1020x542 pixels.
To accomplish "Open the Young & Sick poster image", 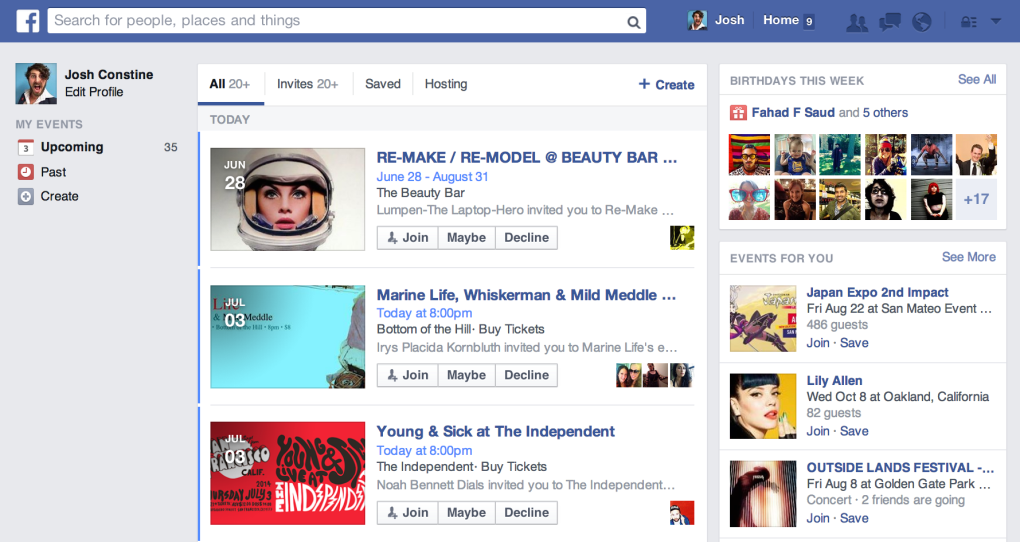I will pyautogui.click(x=288, y=473).
